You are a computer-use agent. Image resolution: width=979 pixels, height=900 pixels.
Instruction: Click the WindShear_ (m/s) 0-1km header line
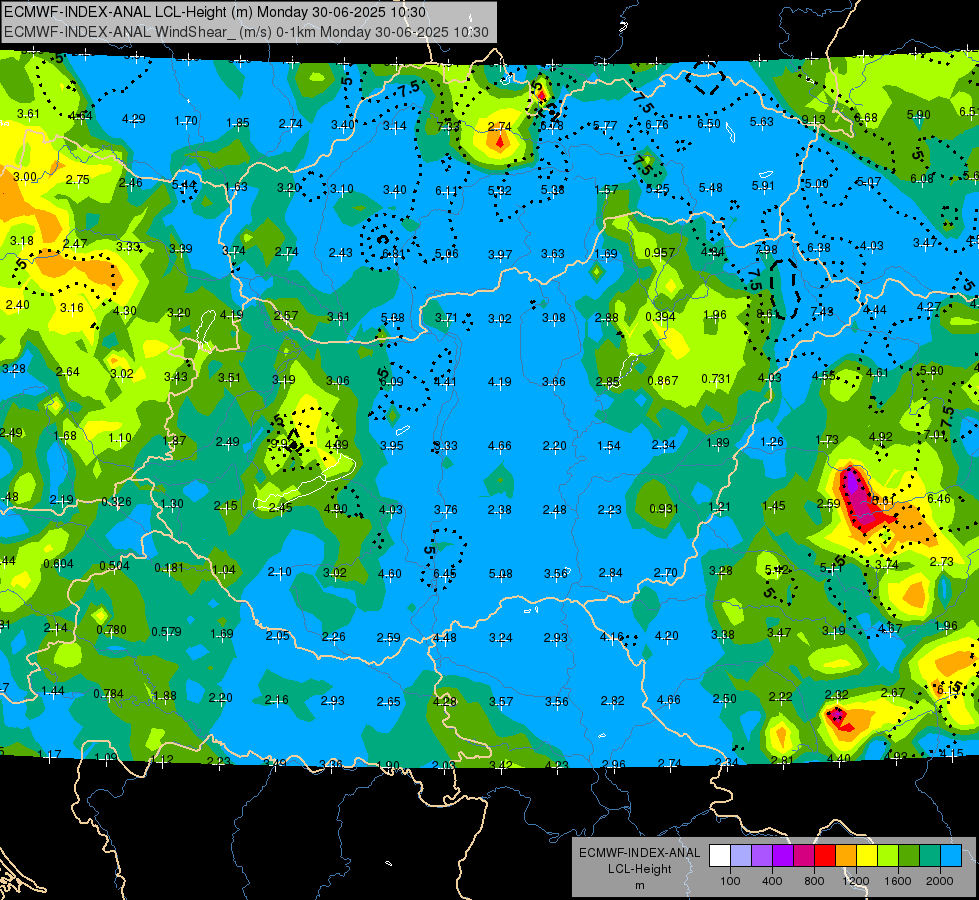click(x=246, y=32)
